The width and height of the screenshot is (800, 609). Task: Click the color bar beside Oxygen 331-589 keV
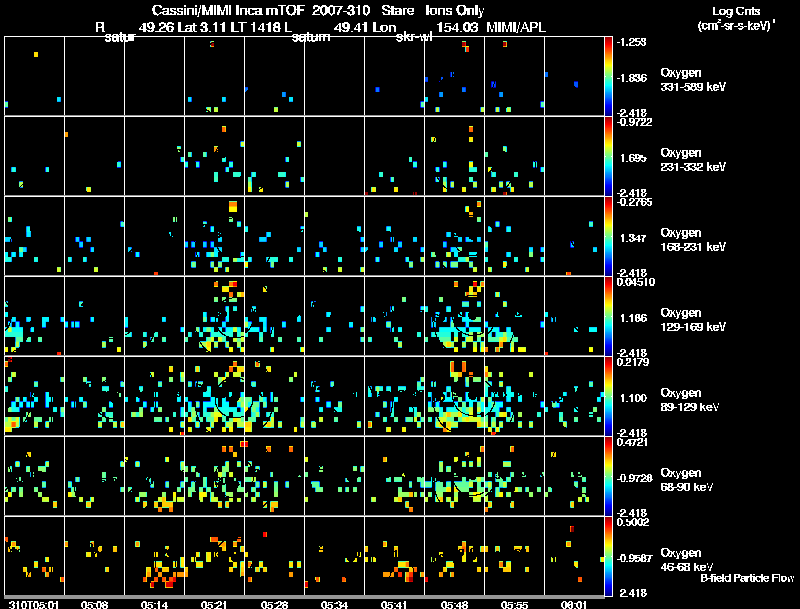point(608,76)
